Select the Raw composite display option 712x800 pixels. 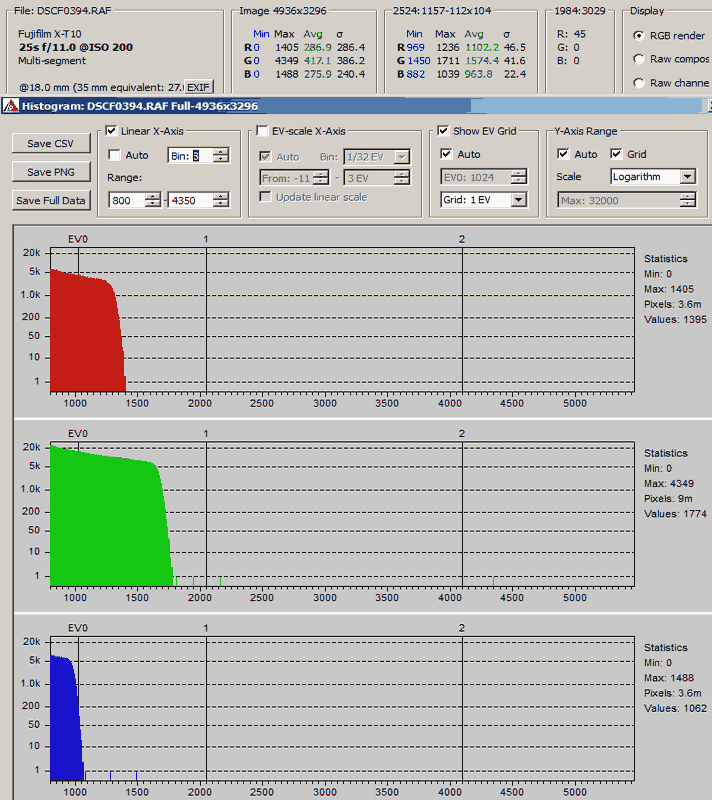[x=639, y=59]
